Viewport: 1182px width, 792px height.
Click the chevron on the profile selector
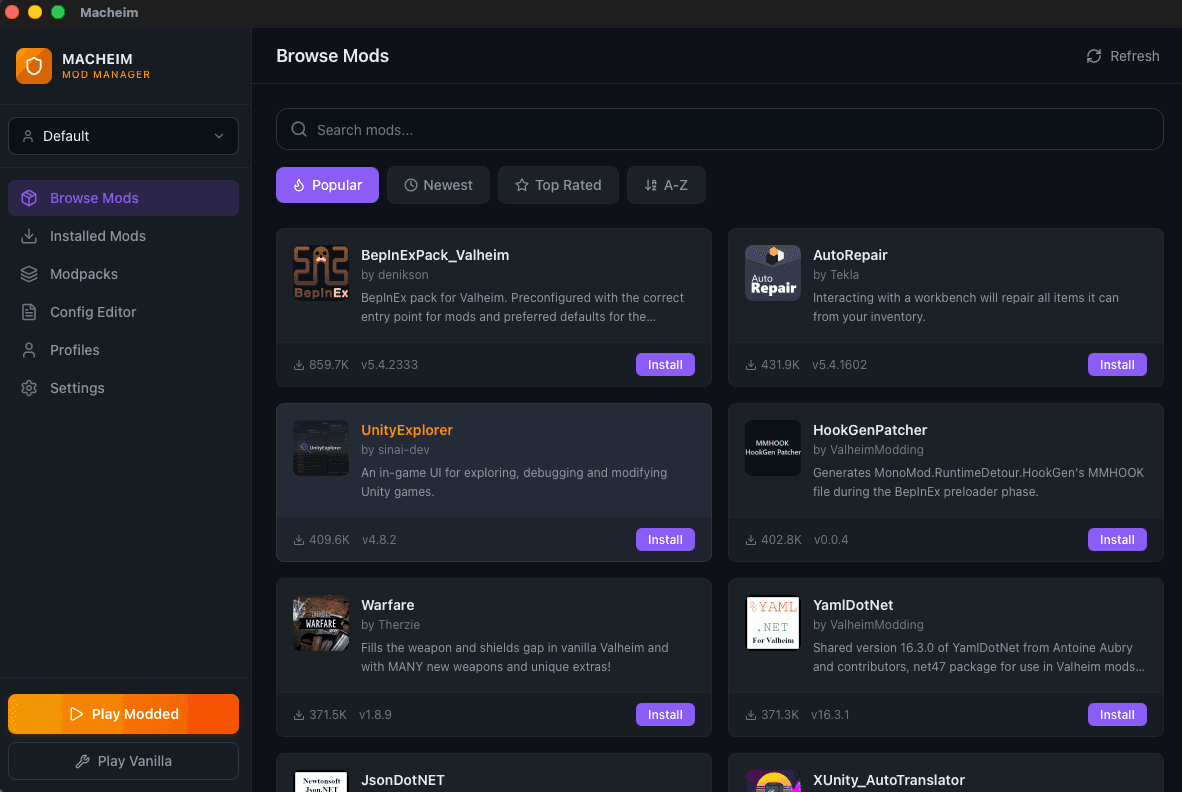(x=219, y=136)
